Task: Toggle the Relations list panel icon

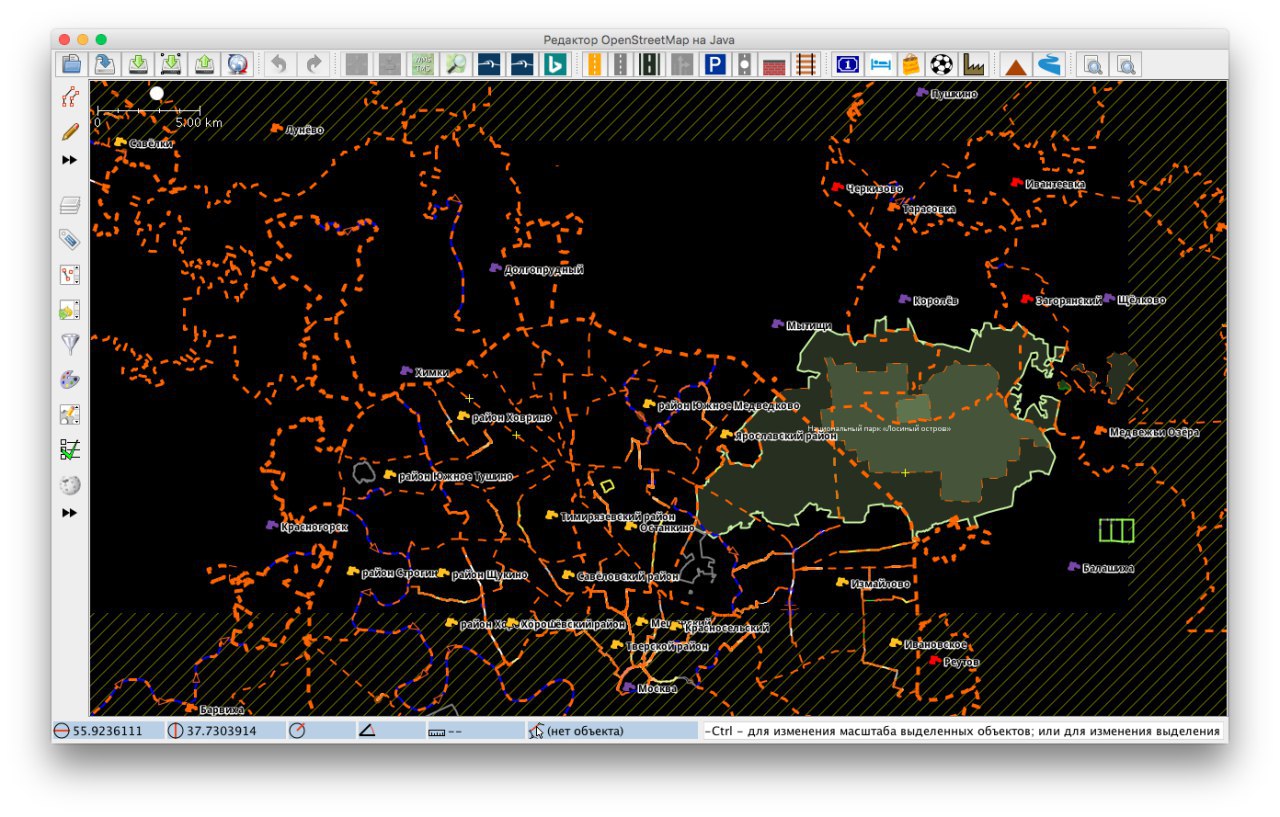Action: coord(70,275)
